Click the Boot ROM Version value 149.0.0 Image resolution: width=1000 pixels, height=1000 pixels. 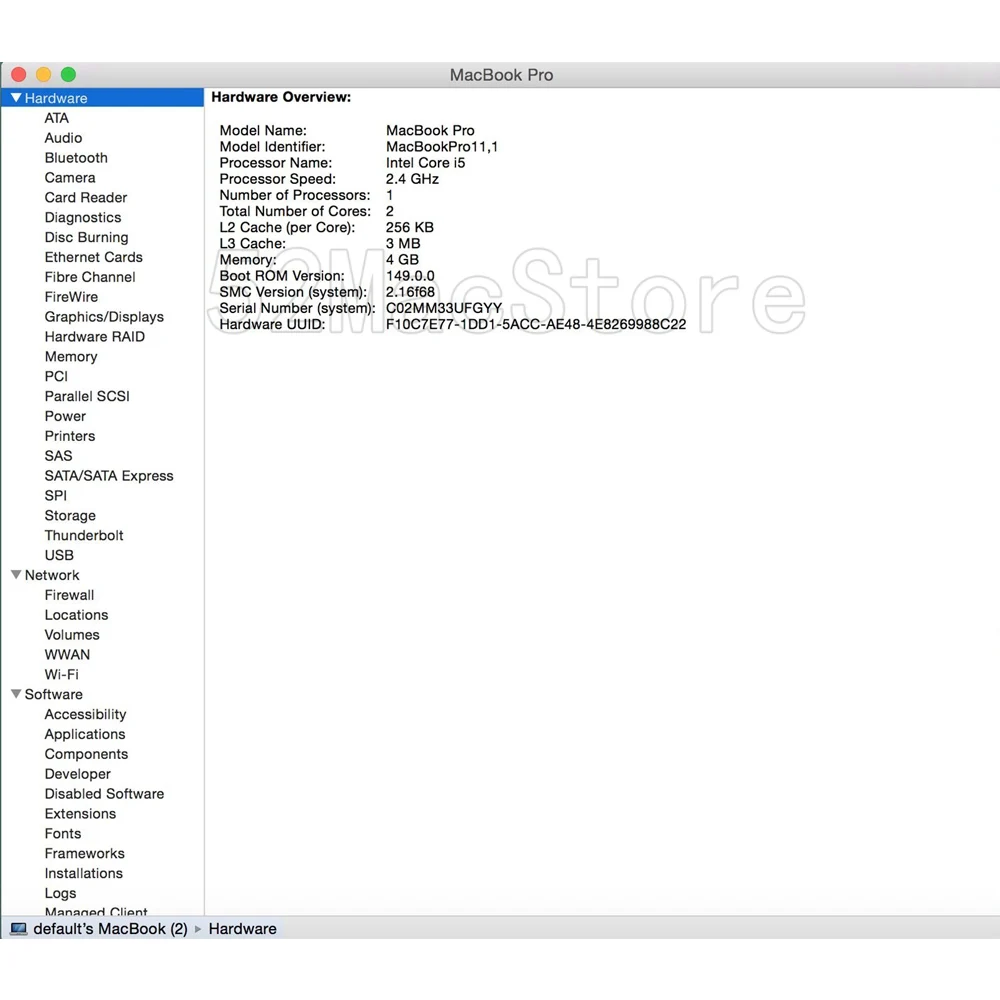tap(410, 276)
